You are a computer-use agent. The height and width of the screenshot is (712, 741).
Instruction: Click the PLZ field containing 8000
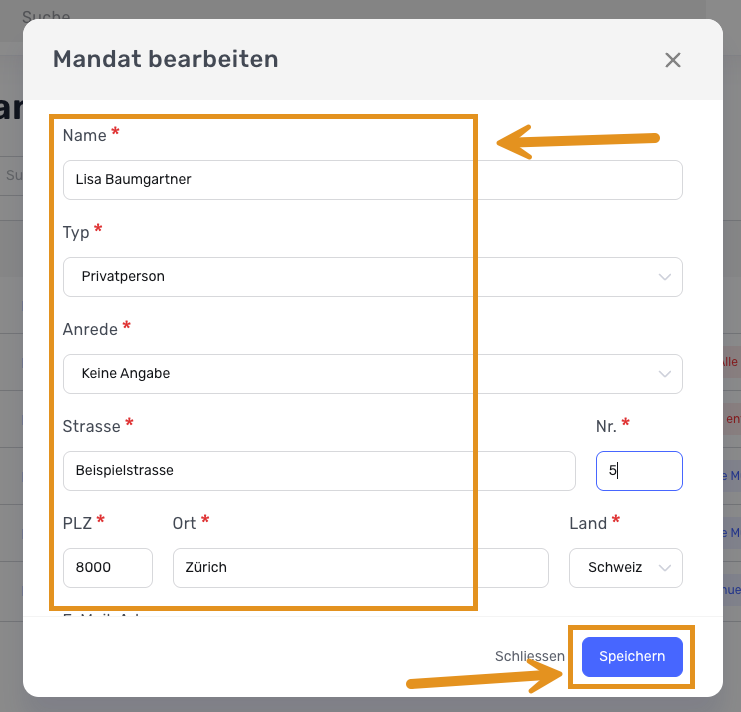(107, 567)
